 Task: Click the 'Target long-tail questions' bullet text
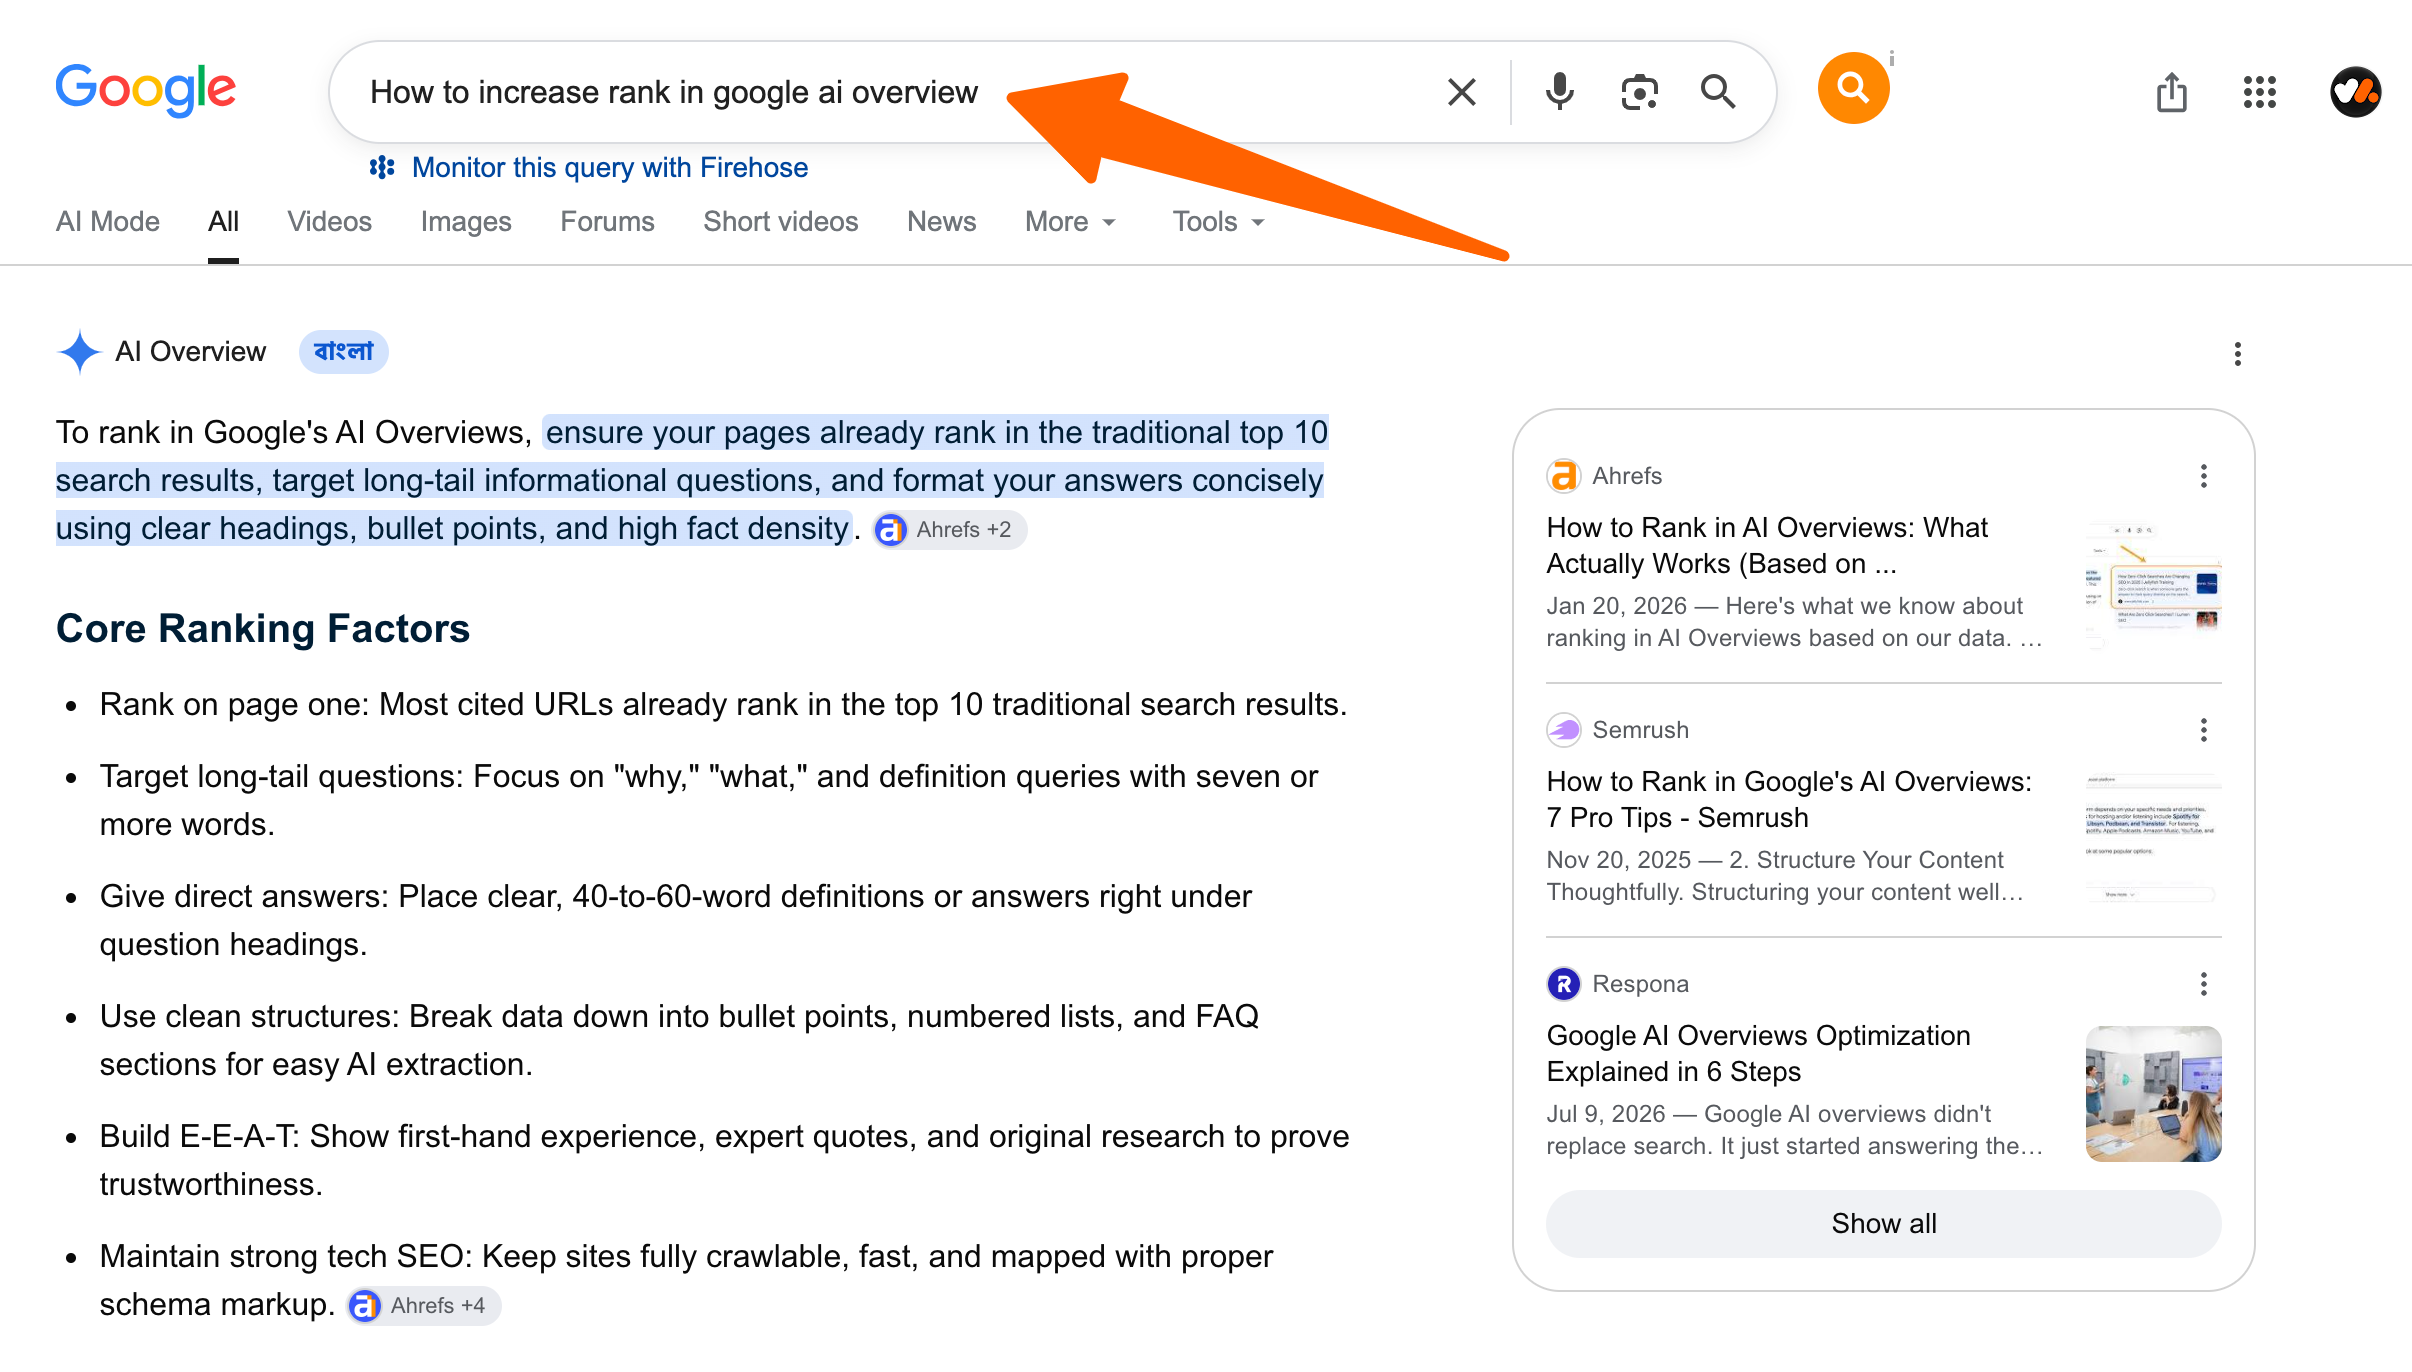tap(708, 800)
